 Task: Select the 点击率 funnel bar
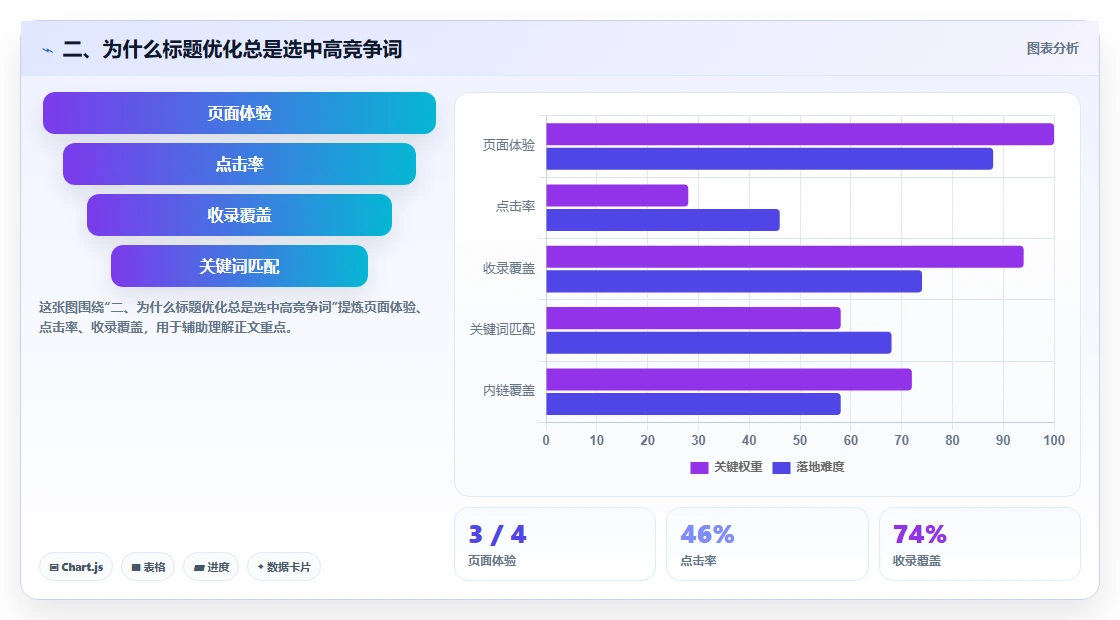click(239, 164)
